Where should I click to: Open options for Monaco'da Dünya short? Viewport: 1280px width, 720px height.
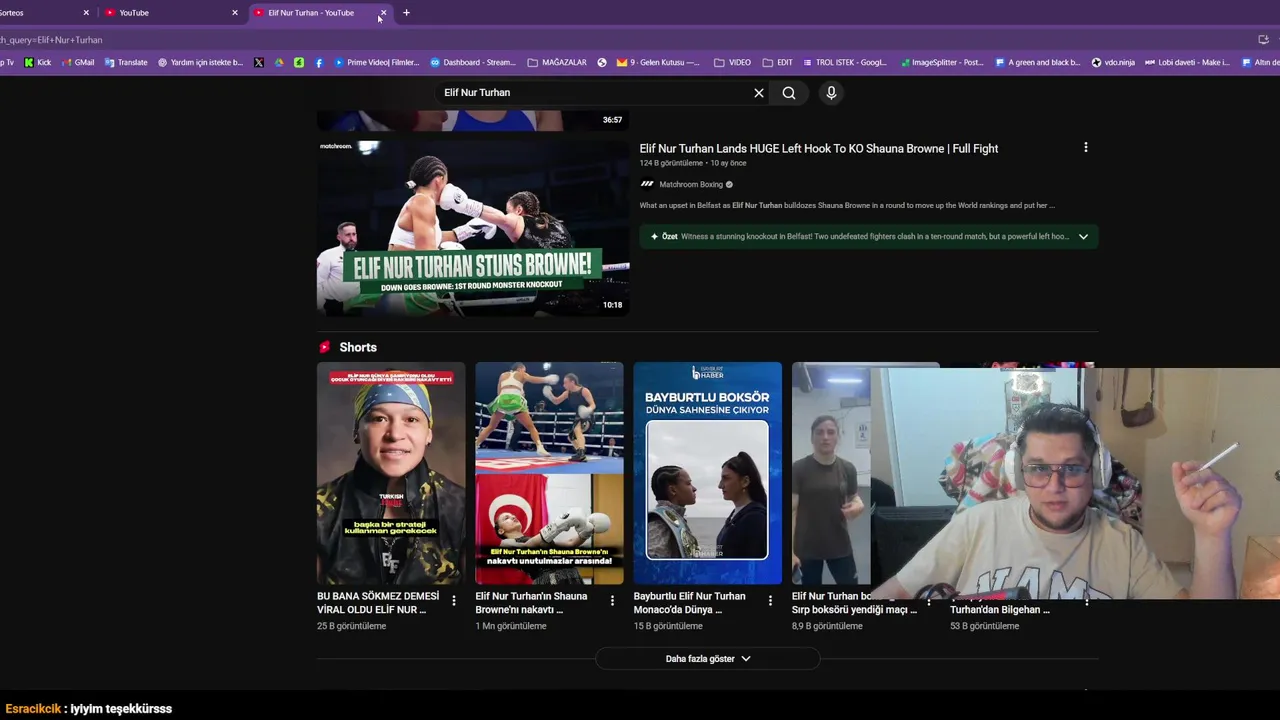click(x=770, y=601)
